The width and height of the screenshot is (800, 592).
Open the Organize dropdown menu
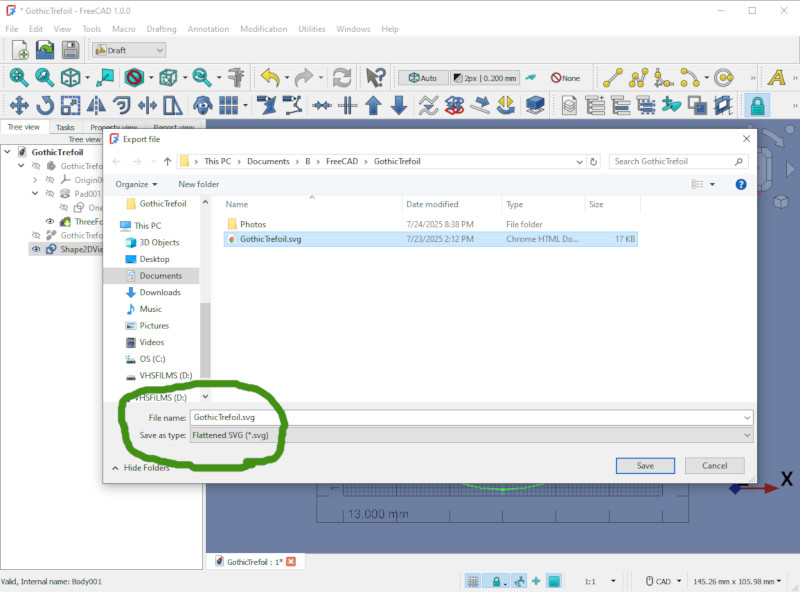pyautogui.click(x=136, y=184)
